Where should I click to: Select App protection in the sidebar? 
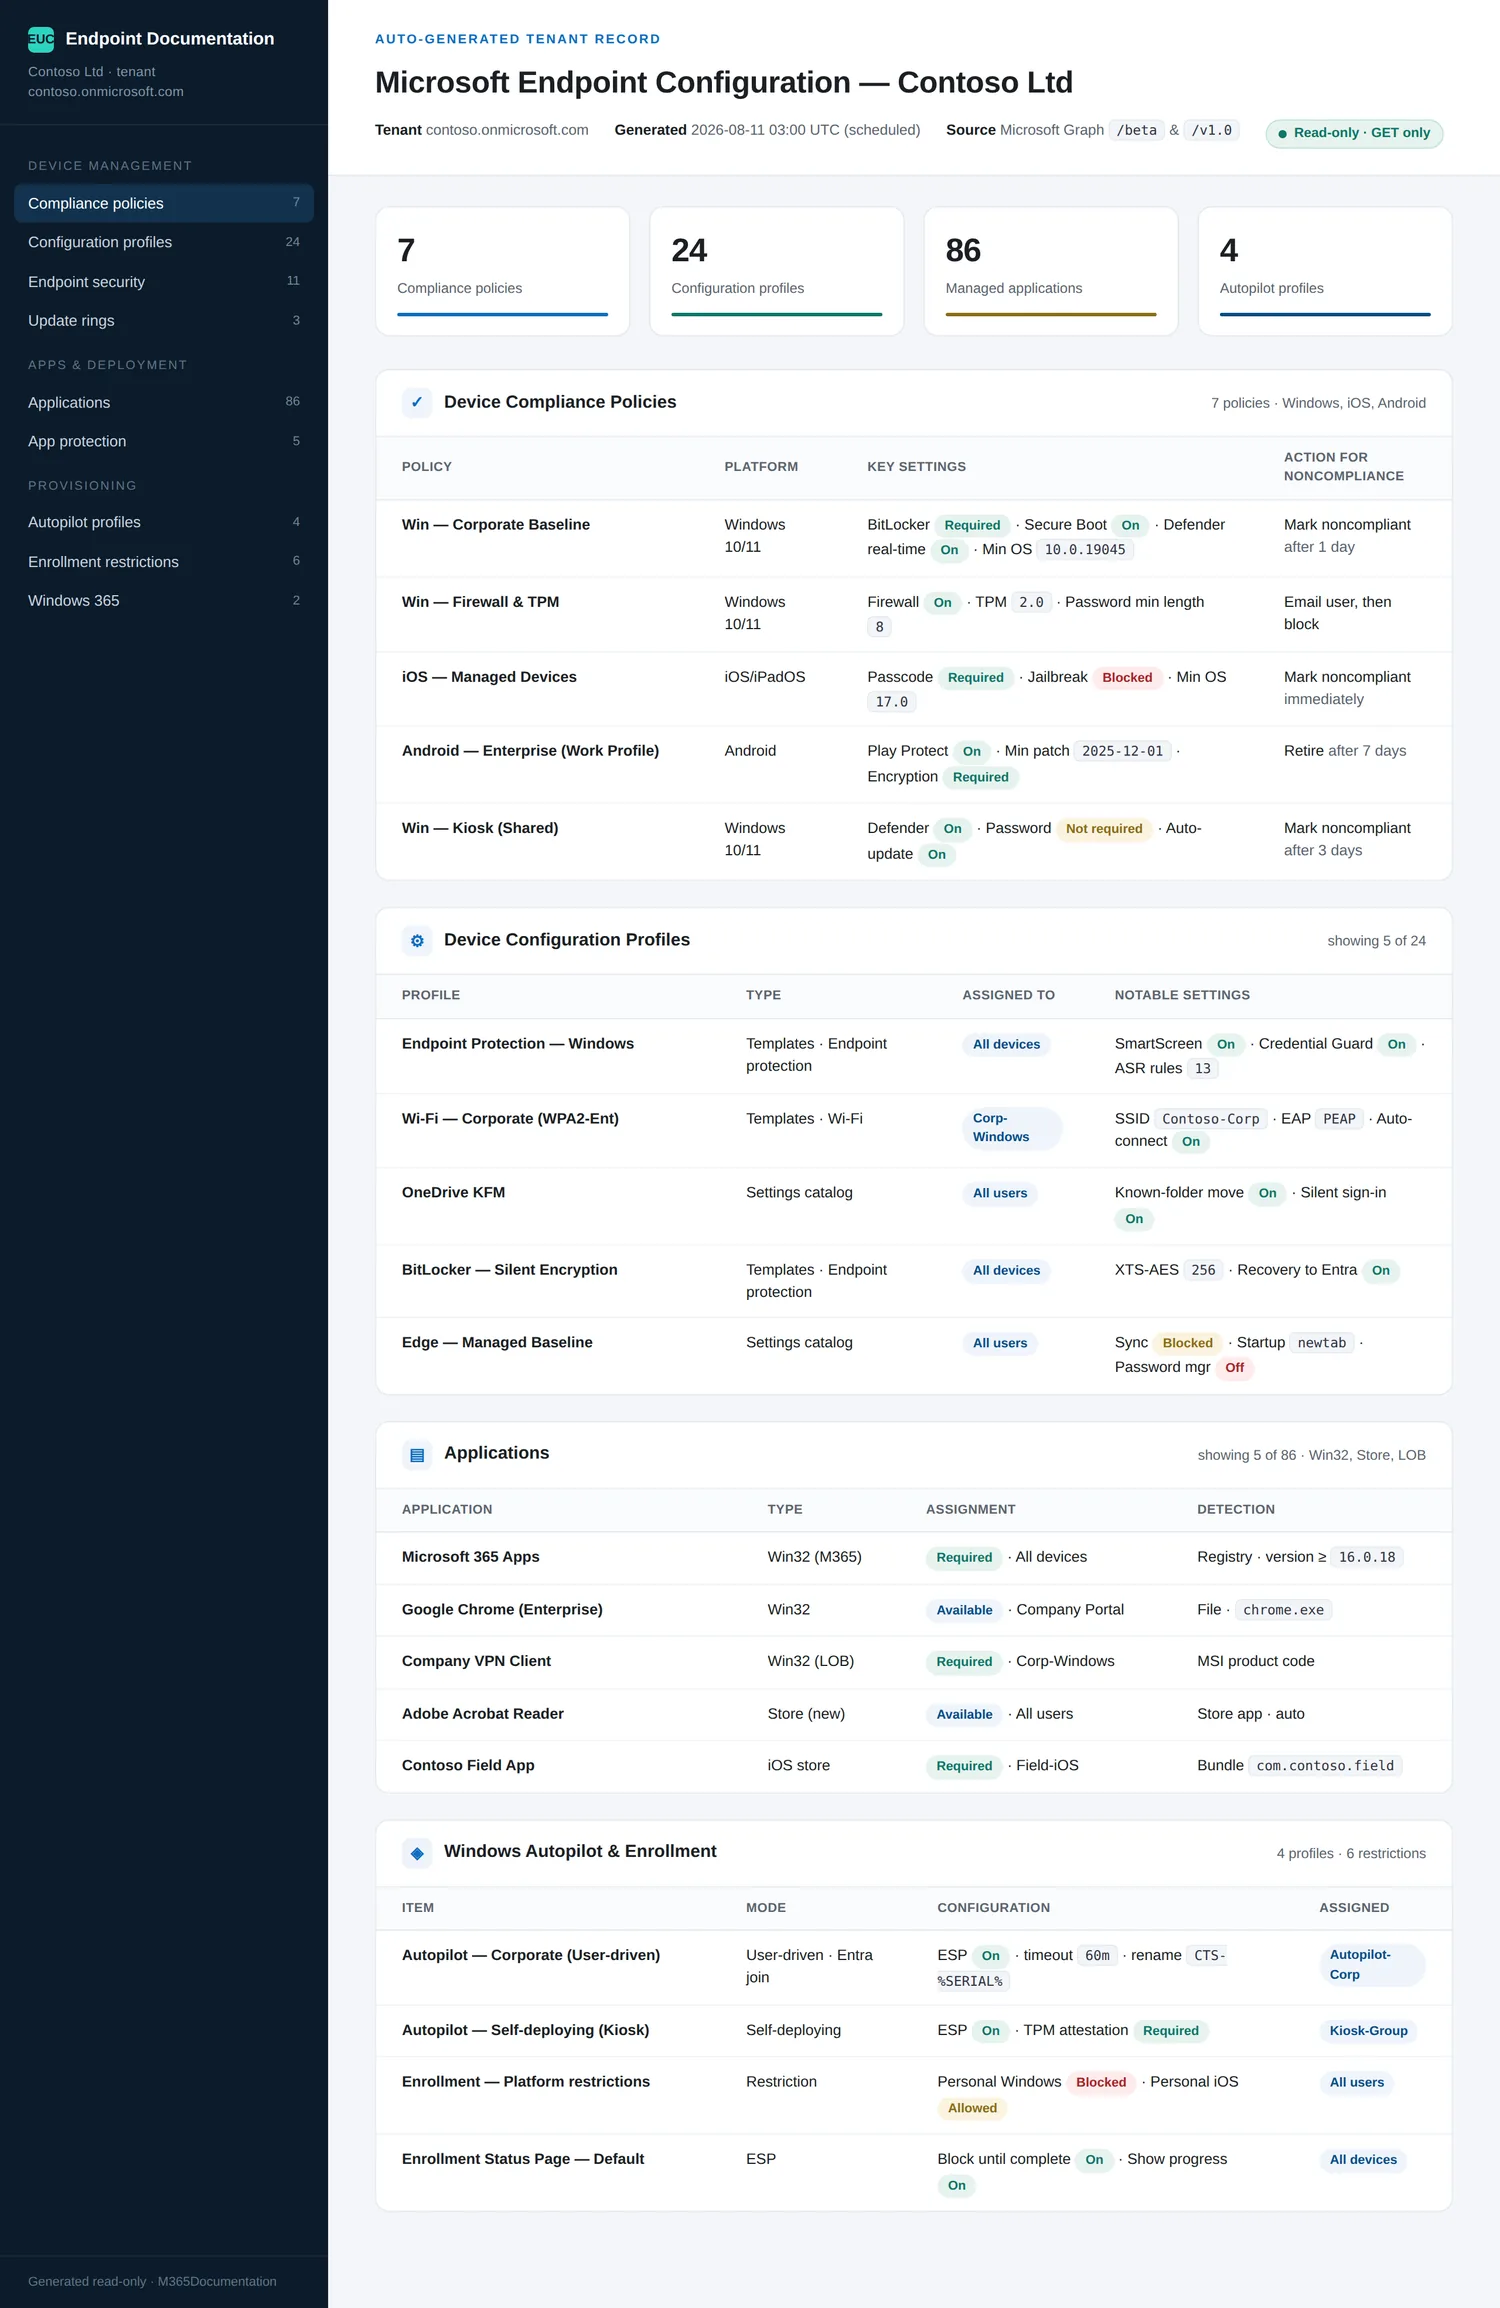(164, 441)
